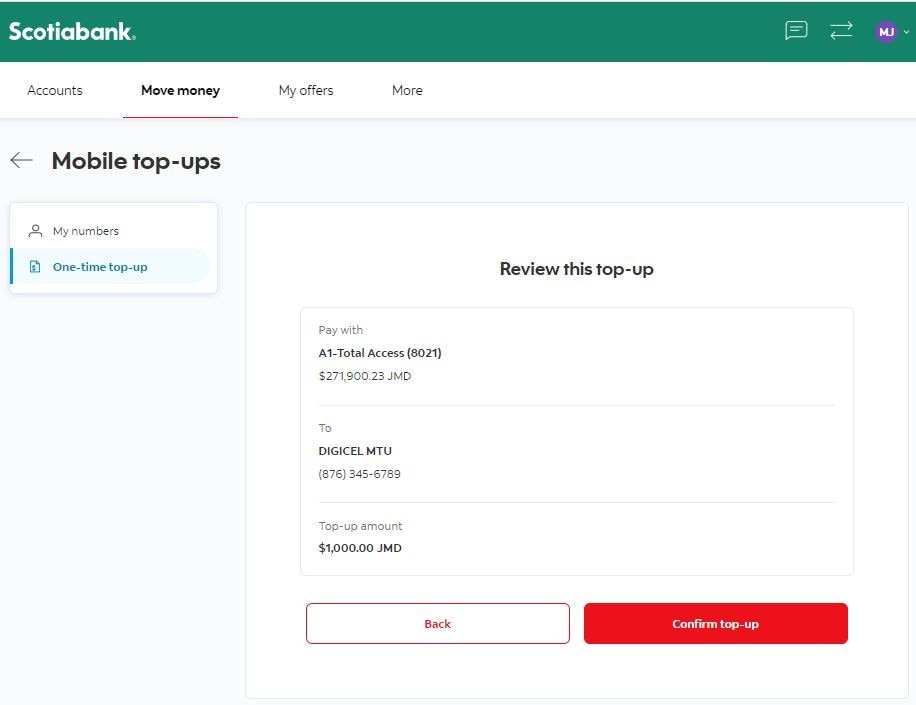The width and height of the screenshot is (916, 705).
Task: Click the Scotiabank logo
Action: pos(72,32)
